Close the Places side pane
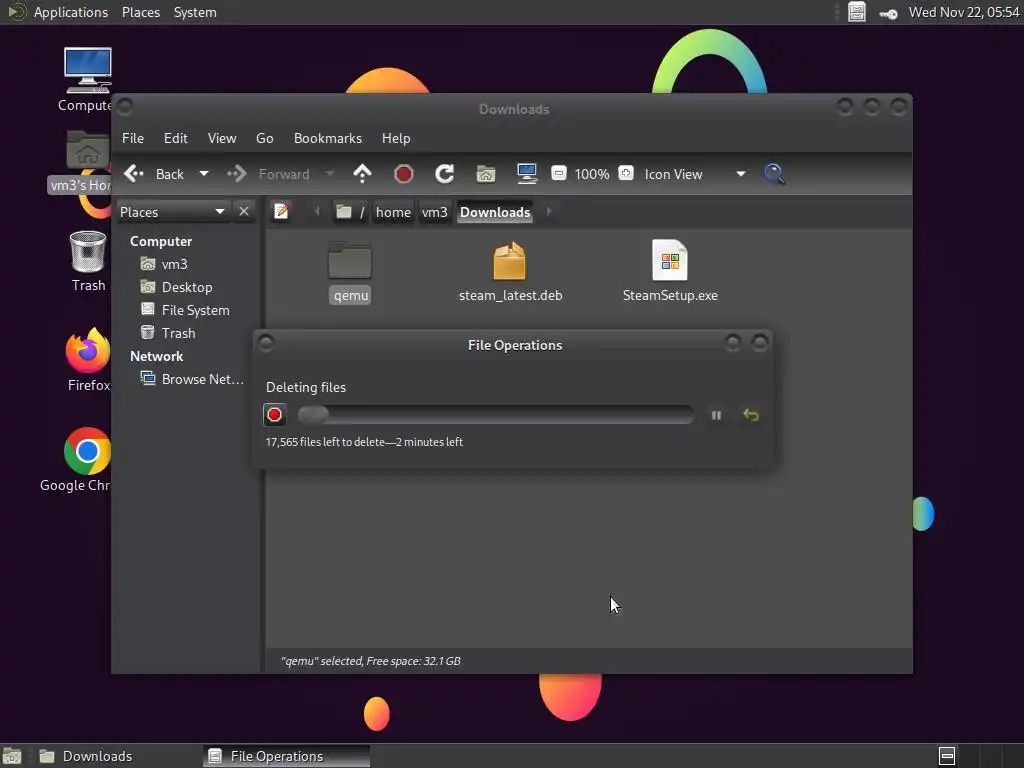This screenshot has height=768, width=1024. point(244,212)
